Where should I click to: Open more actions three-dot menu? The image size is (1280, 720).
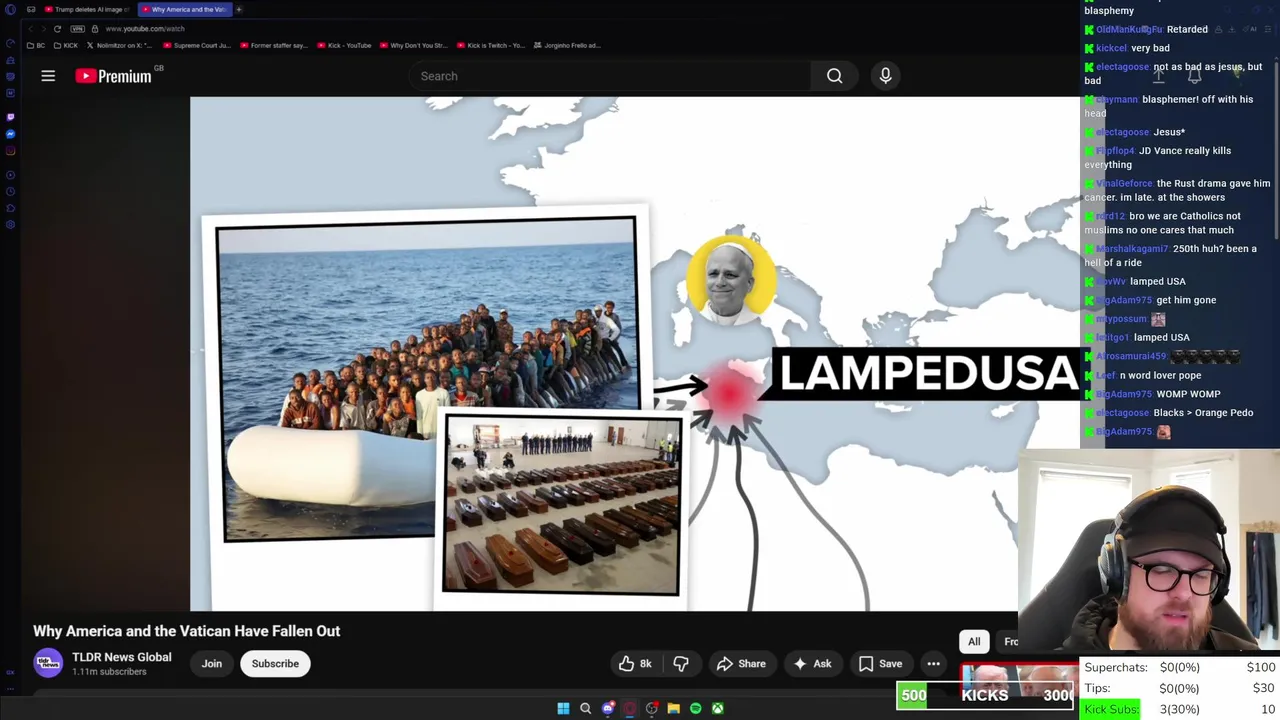tap(933, 664)
